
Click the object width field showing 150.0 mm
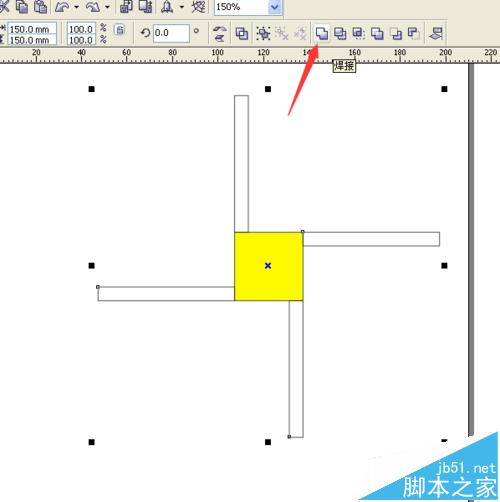click(x=32, y=29)
